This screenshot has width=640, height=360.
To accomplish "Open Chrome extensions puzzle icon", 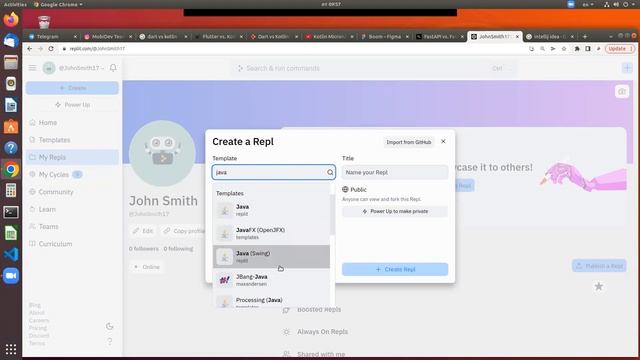I will click(x=577, y=49).
